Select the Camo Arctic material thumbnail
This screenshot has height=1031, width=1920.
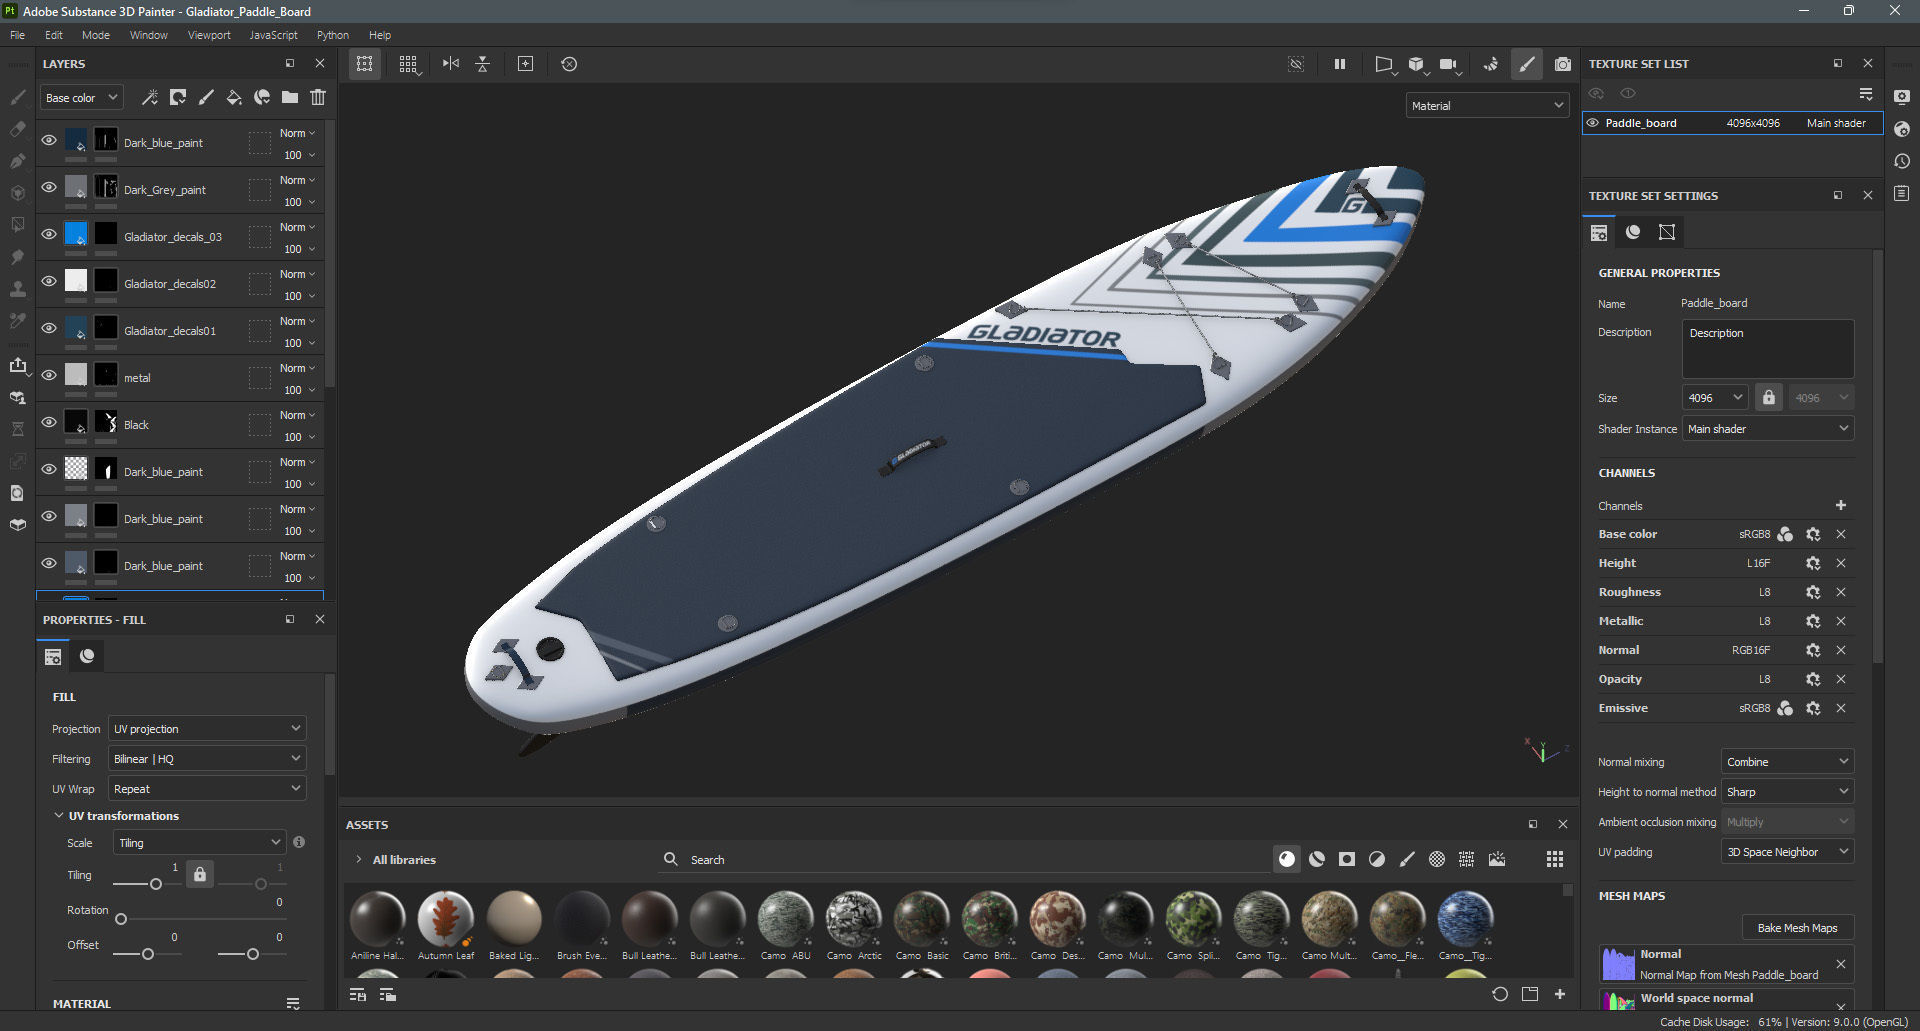854,918
